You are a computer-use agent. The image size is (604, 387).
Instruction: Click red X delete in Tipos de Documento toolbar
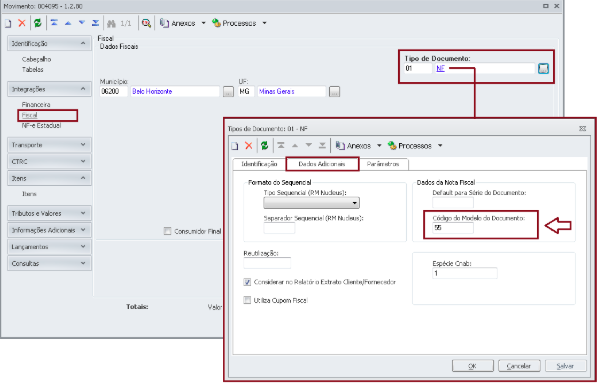[249, 146]
